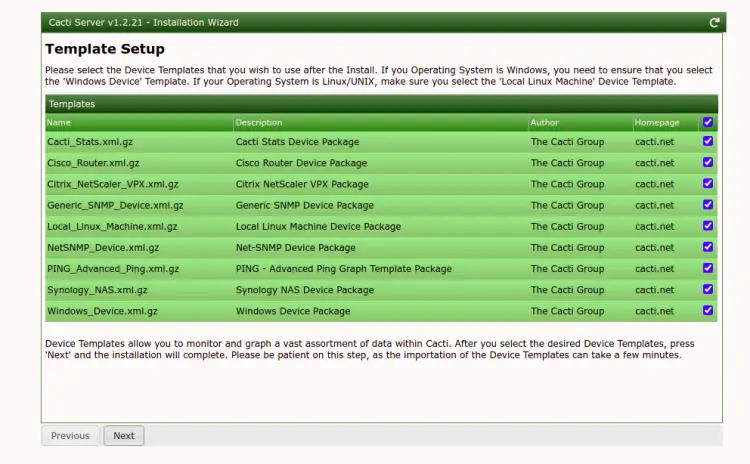Toggle the Citrix_NetScaler_VPX.xml.gz checkbox

(x=708, y=183)
